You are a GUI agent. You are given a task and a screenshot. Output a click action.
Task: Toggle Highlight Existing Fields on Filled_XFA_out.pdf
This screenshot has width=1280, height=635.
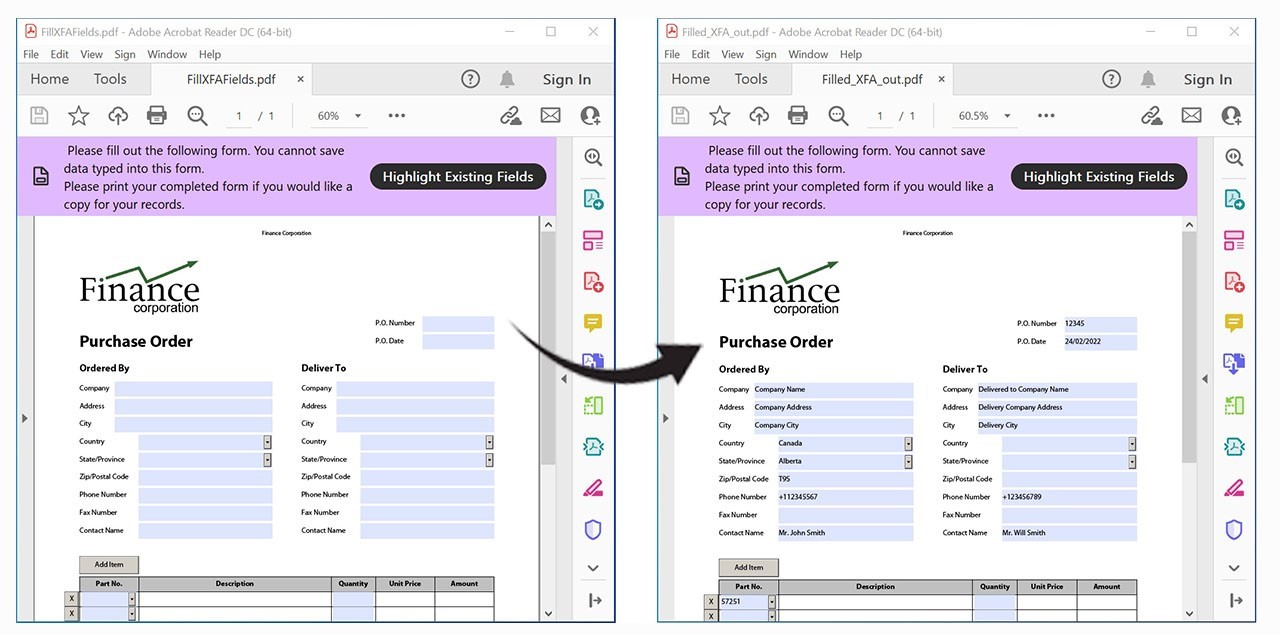point(1098,176)
